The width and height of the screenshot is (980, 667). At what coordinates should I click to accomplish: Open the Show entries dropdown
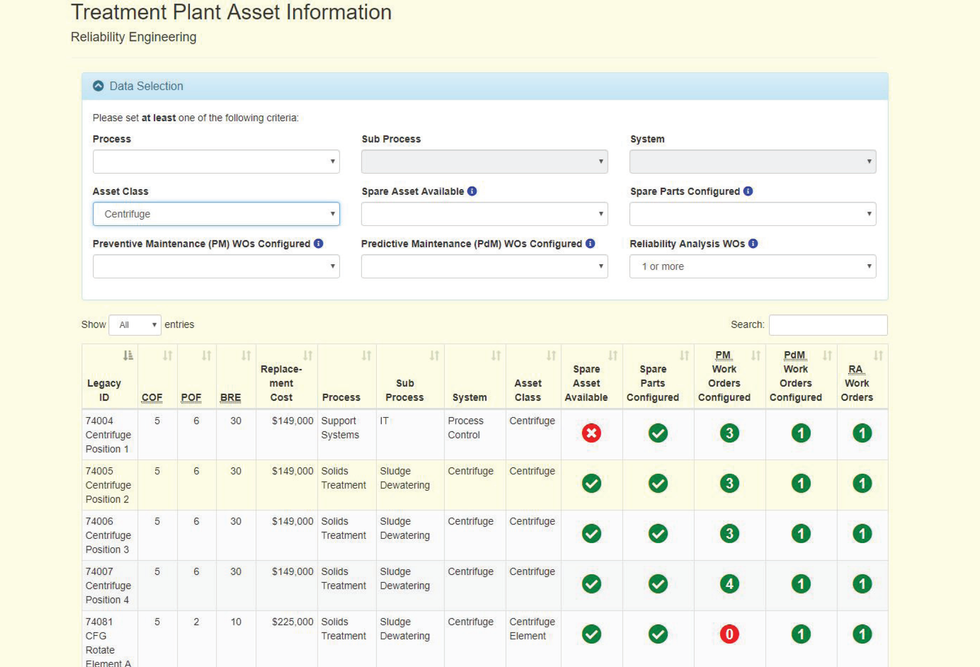pyautogui.click(x=134, y=324)
